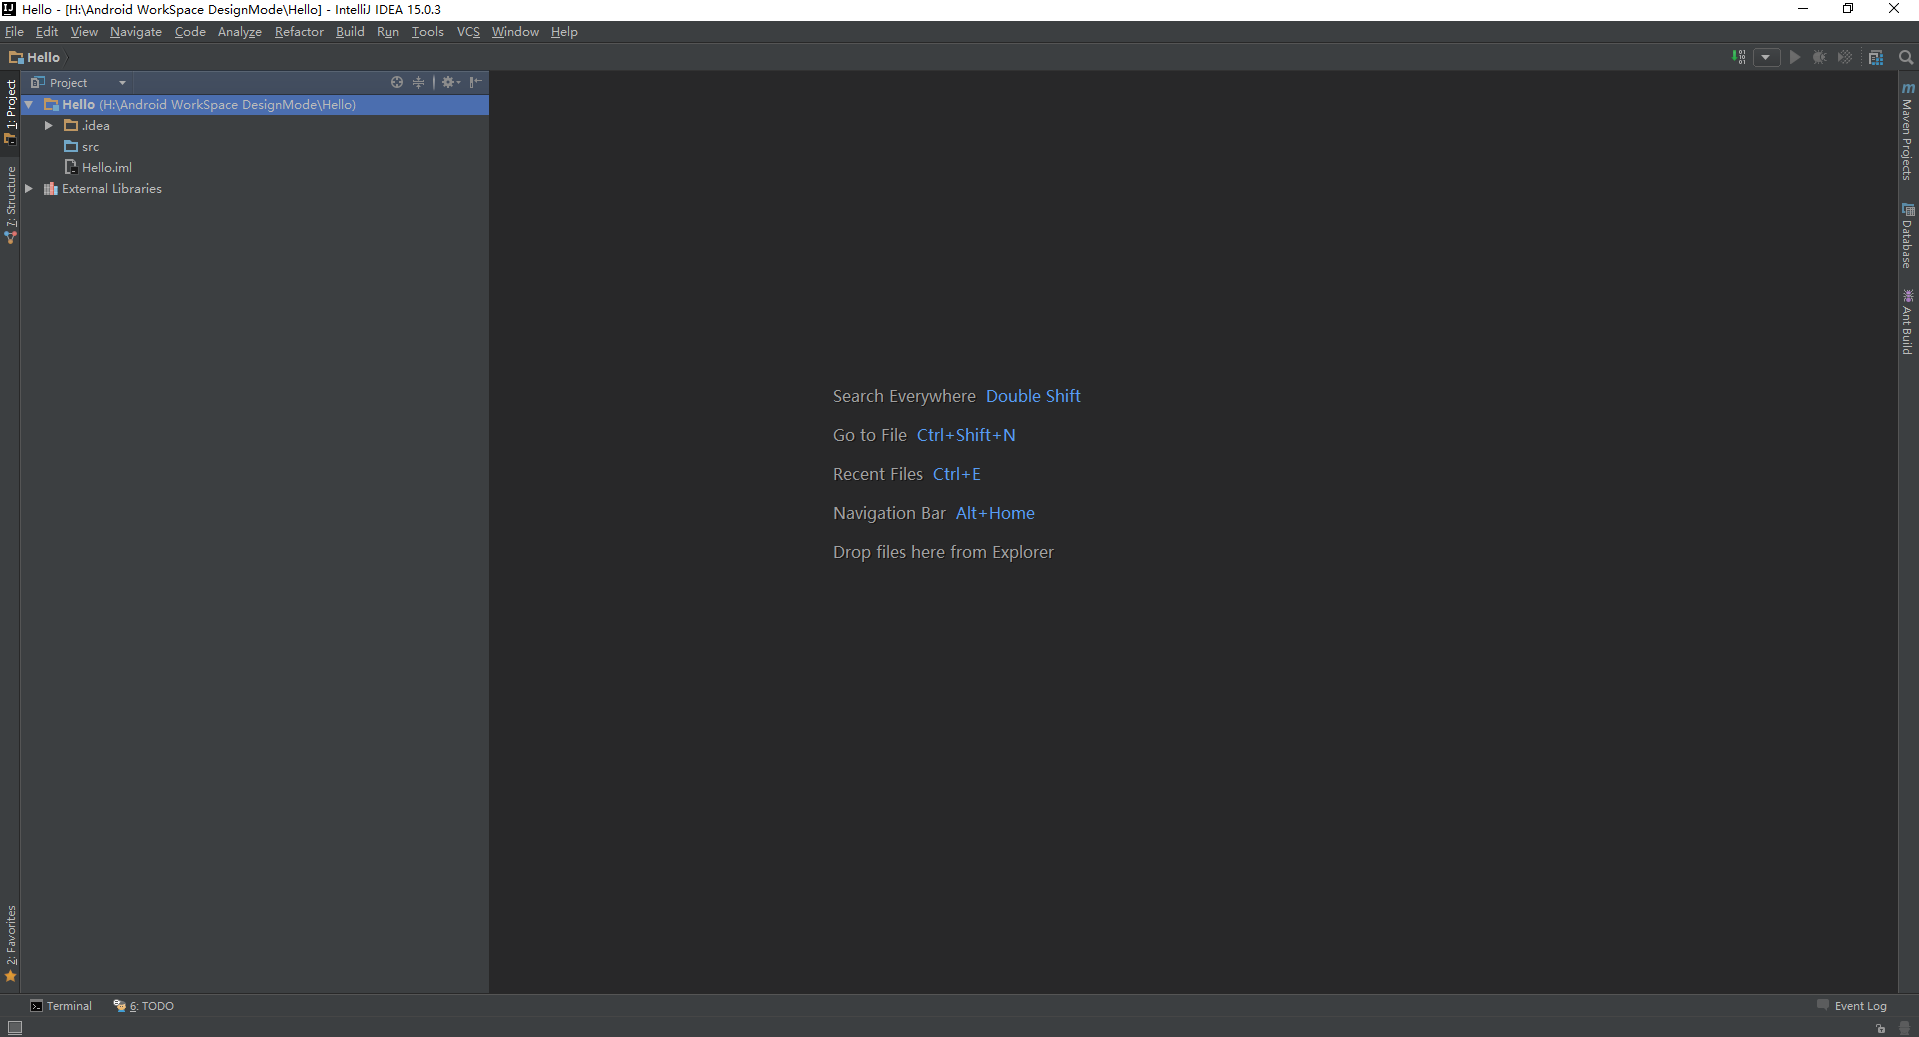Image resolution: width=1919 pixels, height=1037 pixels.
Task: Click Hello in the navigation bar
Action: click(35, 57)
